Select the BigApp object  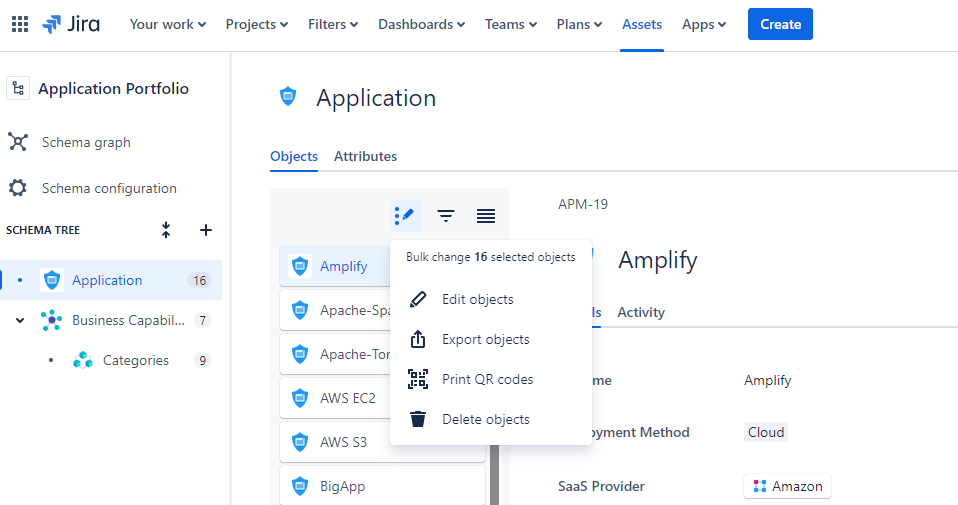[382, 486]
